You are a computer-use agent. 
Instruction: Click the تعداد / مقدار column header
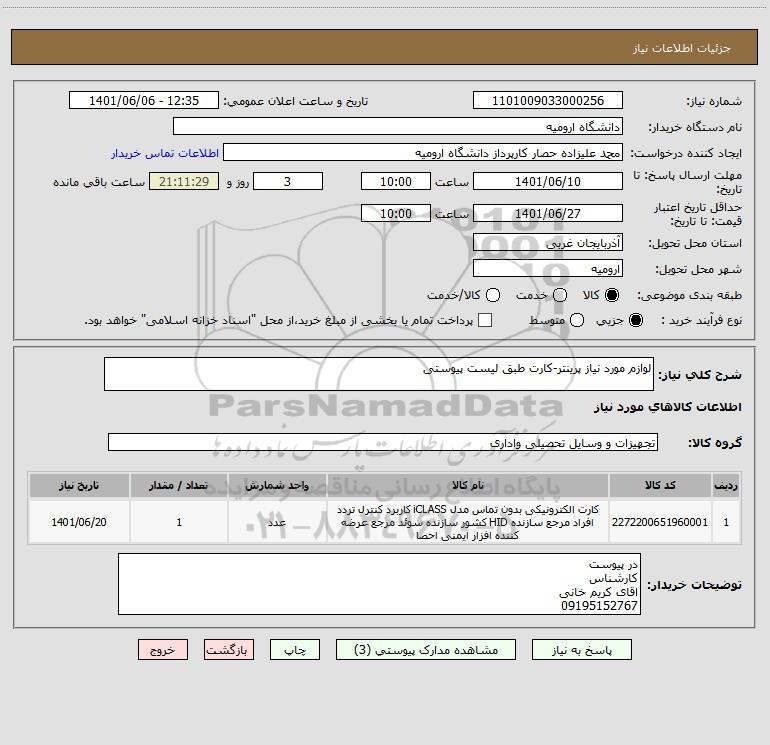[179, 485]
